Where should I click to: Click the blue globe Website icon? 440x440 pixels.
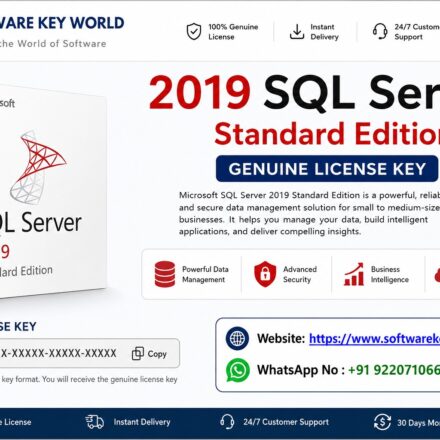pos(237,338)
